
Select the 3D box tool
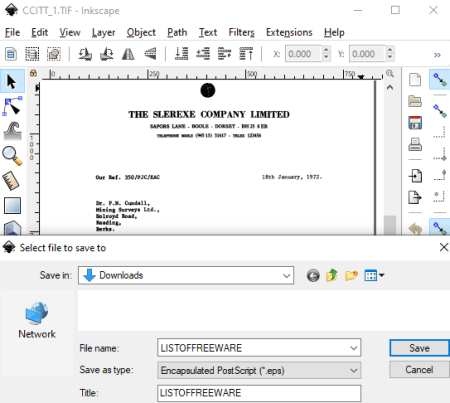12,228
